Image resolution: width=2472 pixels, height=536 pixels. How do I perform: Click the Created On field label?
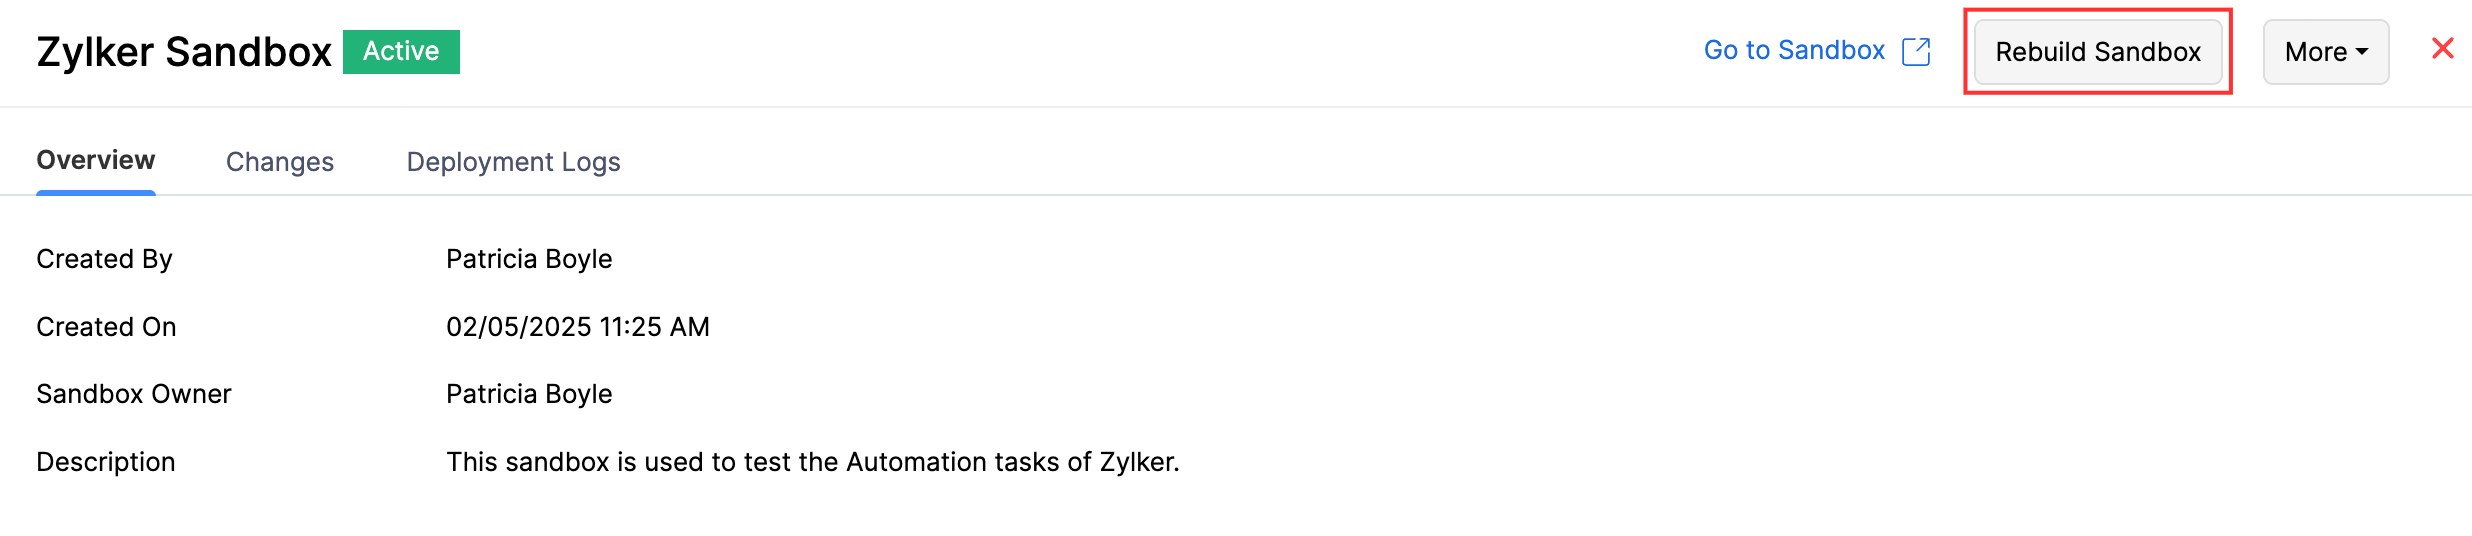[x=106, y=327]
